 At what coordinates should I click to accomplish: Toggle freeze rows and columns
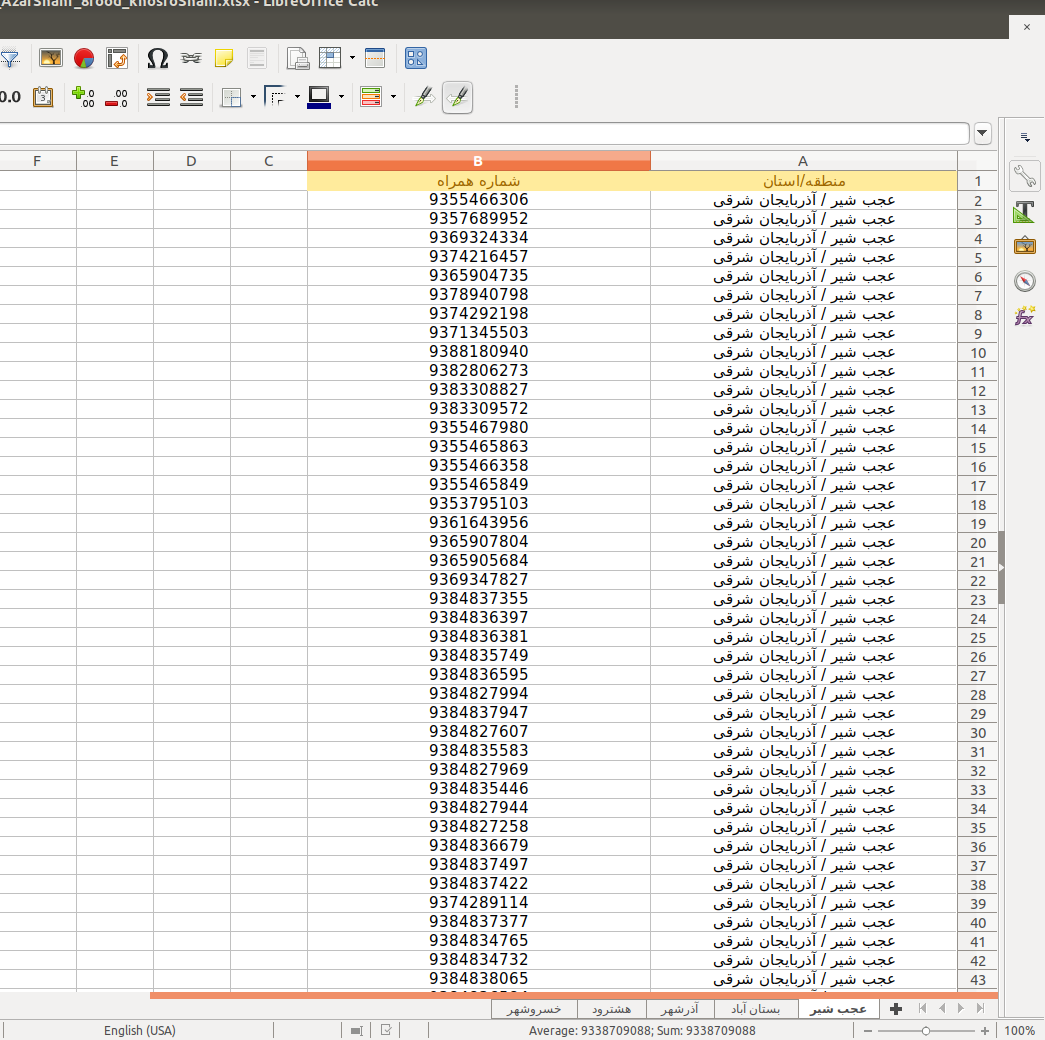pos(330,58)
